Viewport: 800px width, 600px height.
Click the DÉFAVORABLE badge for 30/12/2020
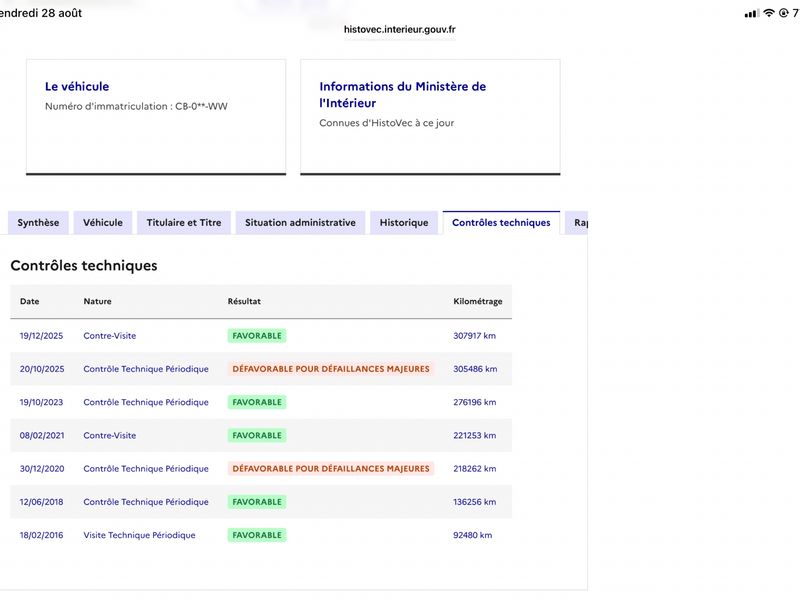pyautogui.click(x=331, y=468)
